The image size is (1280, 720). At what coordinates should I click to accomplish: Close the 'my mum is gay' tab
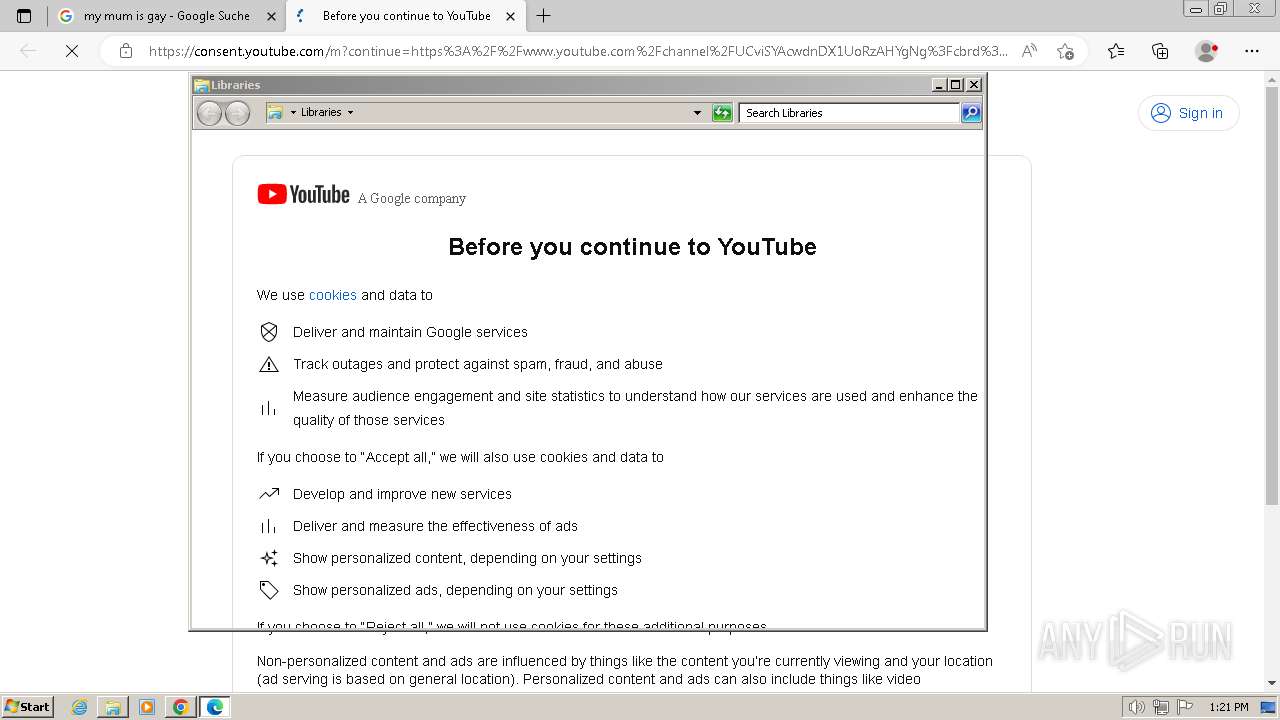[x=272, y=16]
